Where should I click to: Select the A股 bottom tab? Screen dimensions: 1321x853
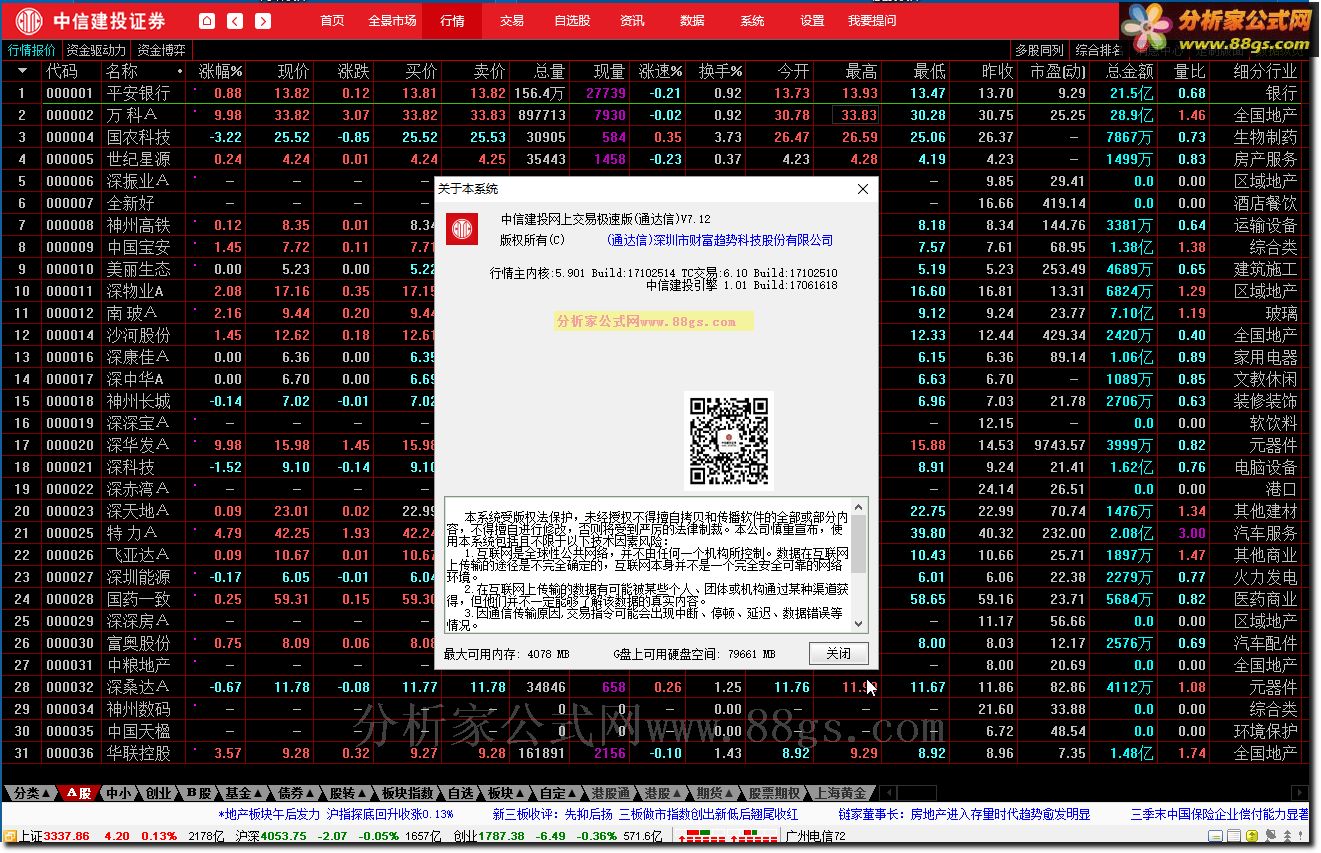tap(81, 793)
